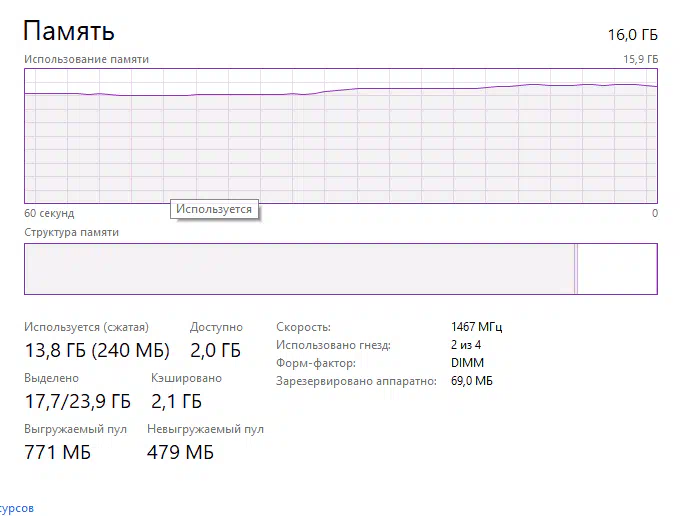Click the 69,0 МБ hardware reserved value

[x=472, y=381]
